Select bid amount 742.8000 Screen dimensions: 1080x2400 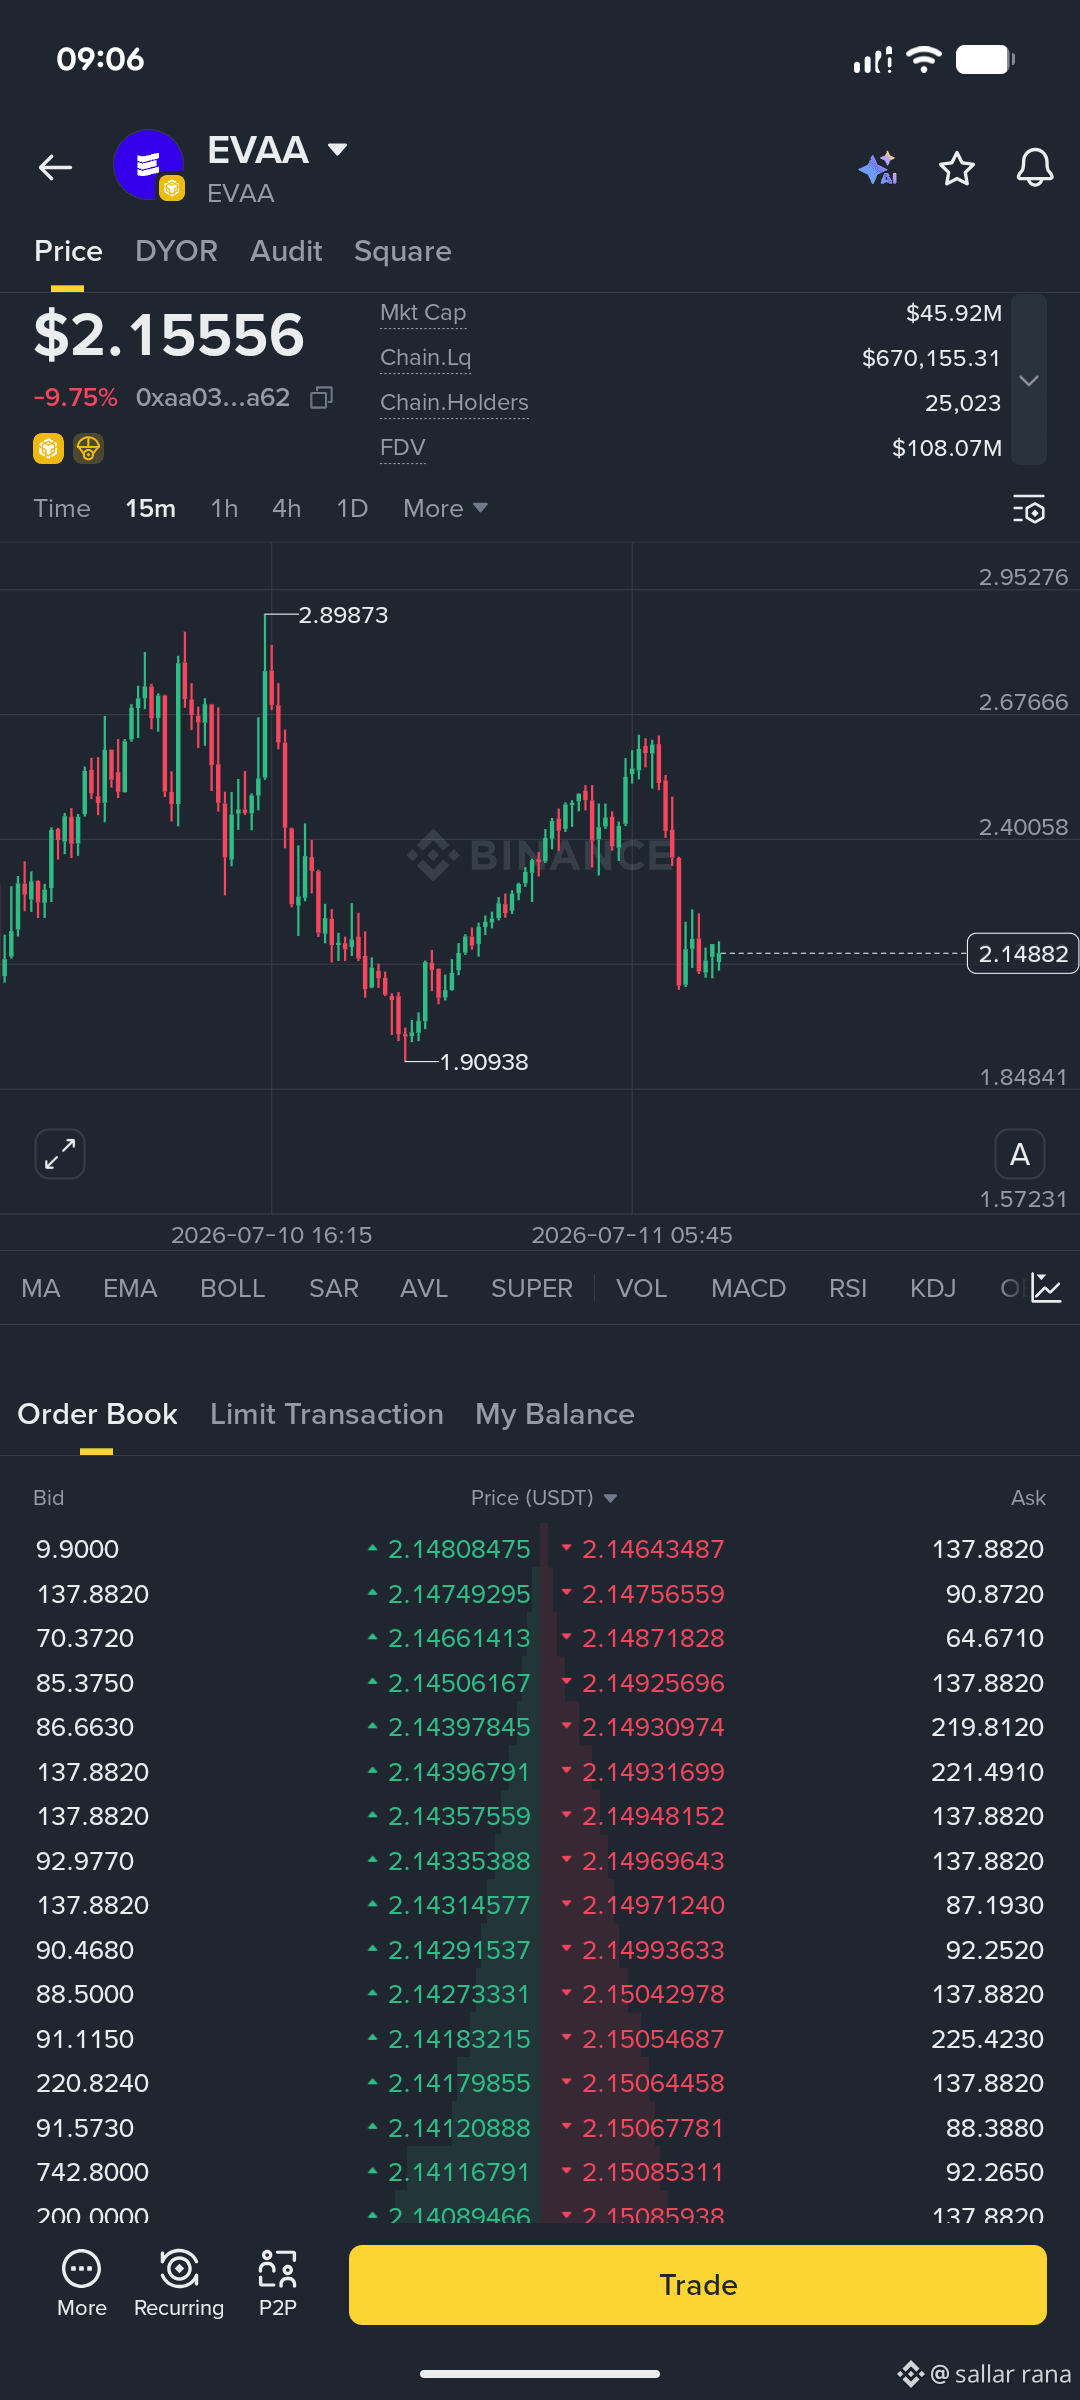point(92,2172)
